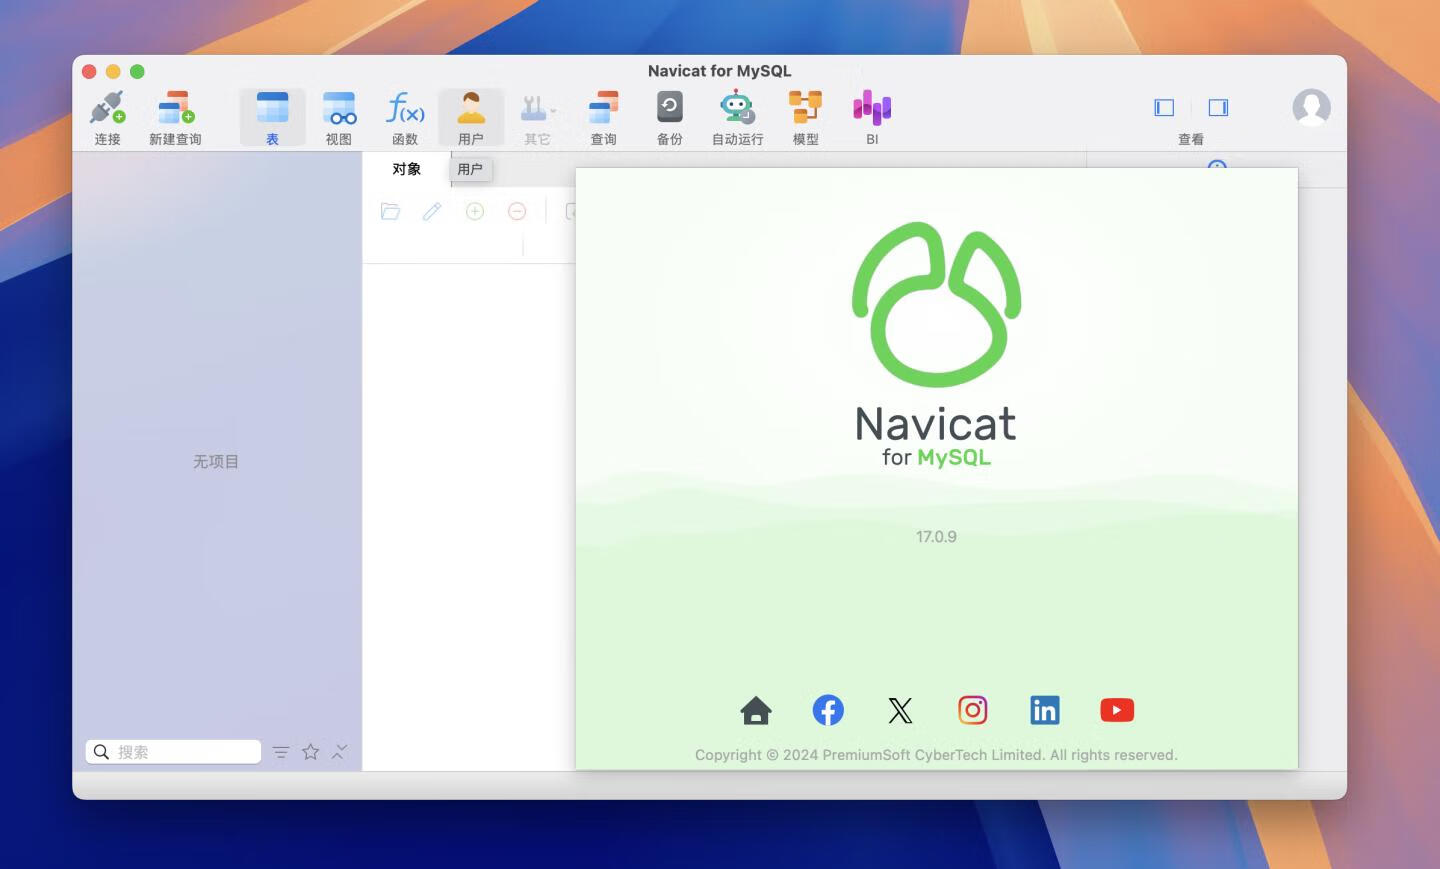Click the star favorites icon
The width and height of the screenshot is (1440, 869).
(x=311, y=751)
